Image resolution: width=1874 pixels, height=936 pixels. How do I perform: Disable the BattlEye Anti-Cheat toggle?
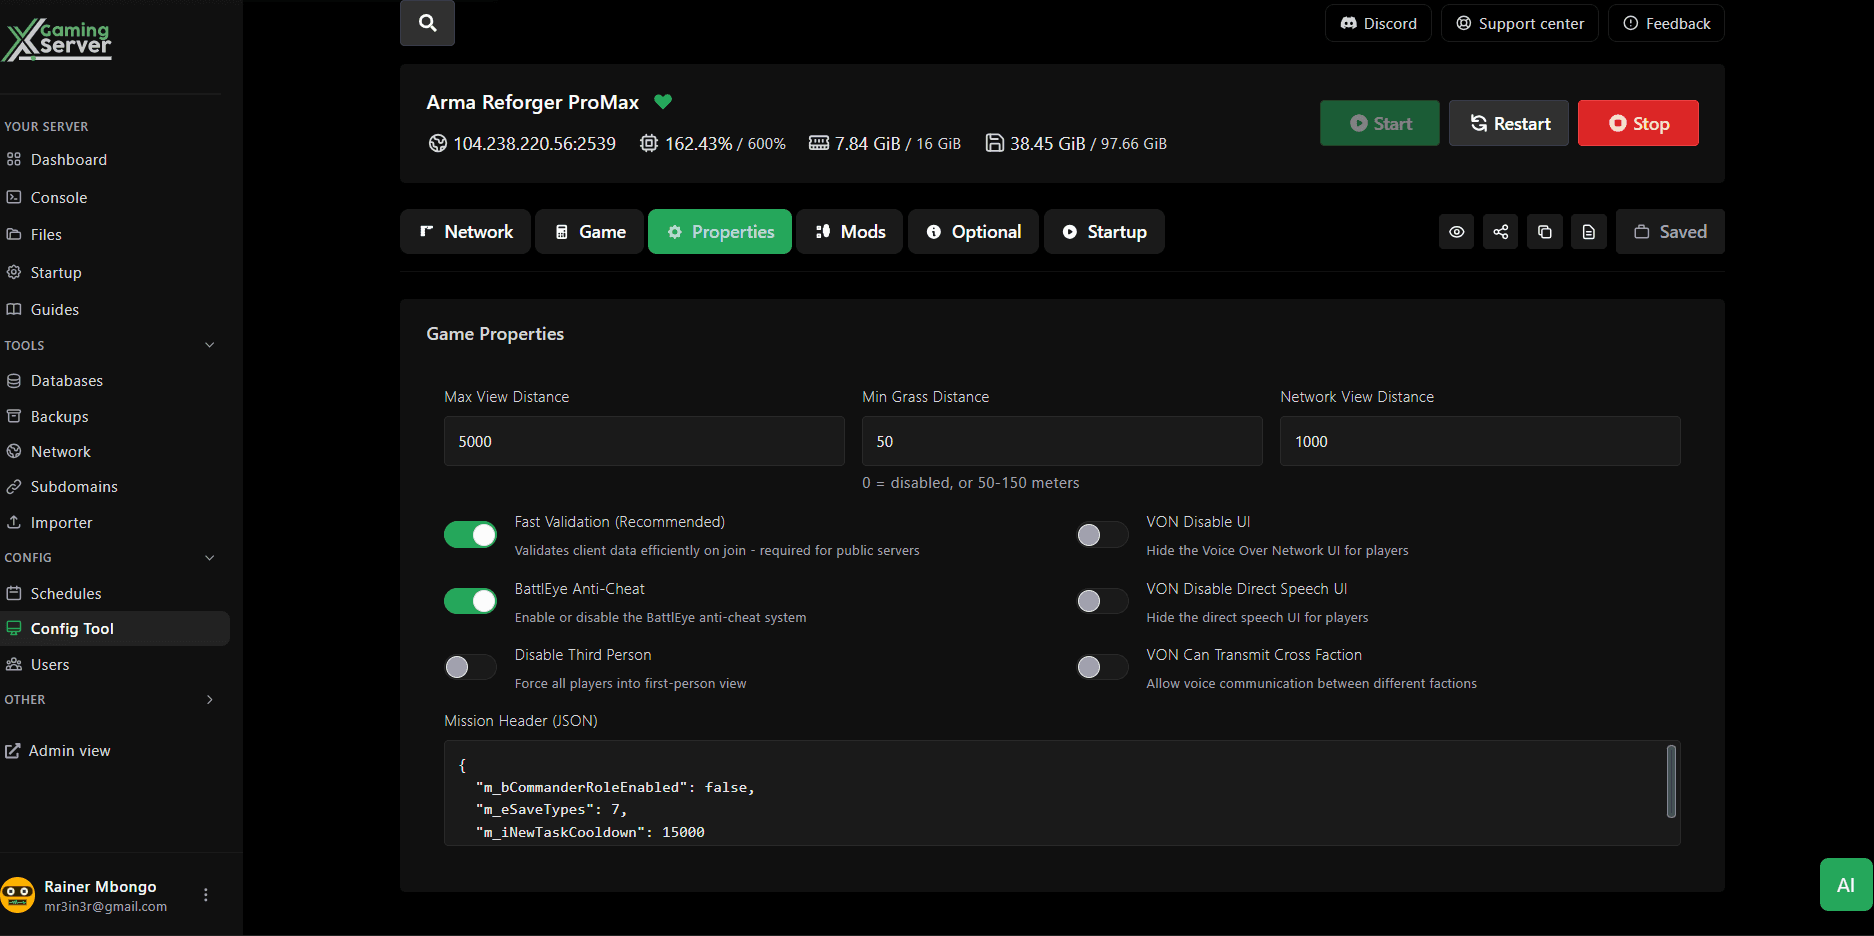(470, 600)
